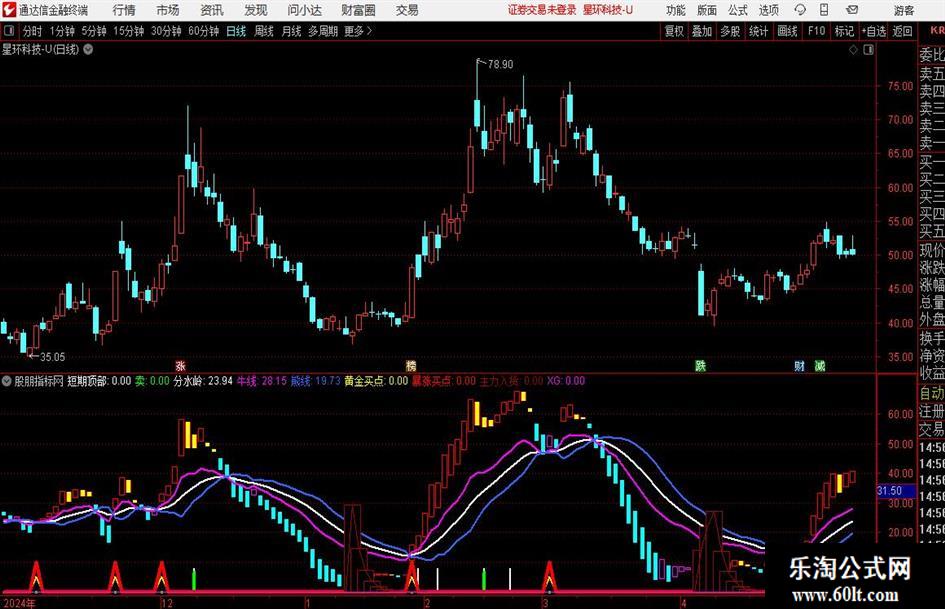Open the 选项 menu
Image resolution: width=945 pixels, height=609 pixels.
(768, 10)
